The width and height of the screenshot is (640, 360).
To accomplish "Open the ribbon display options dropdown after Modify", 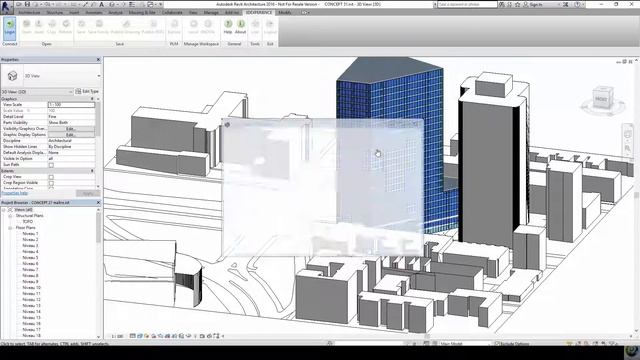I will click(x=304, y=13).
